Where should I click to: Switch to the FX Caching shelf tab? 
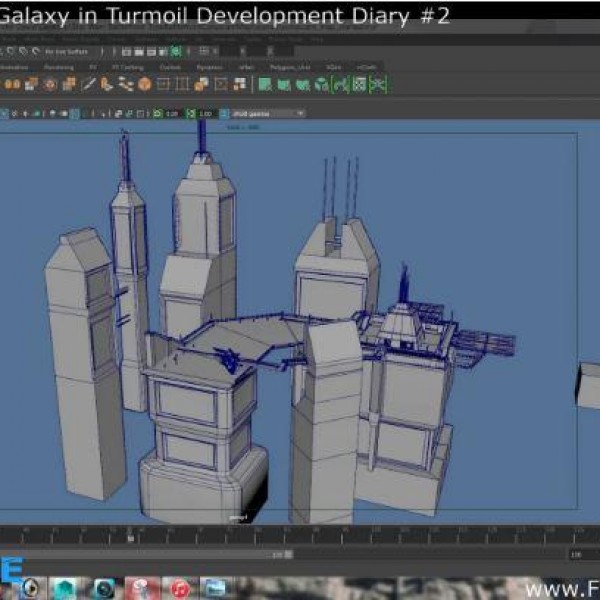click(129, 68)
